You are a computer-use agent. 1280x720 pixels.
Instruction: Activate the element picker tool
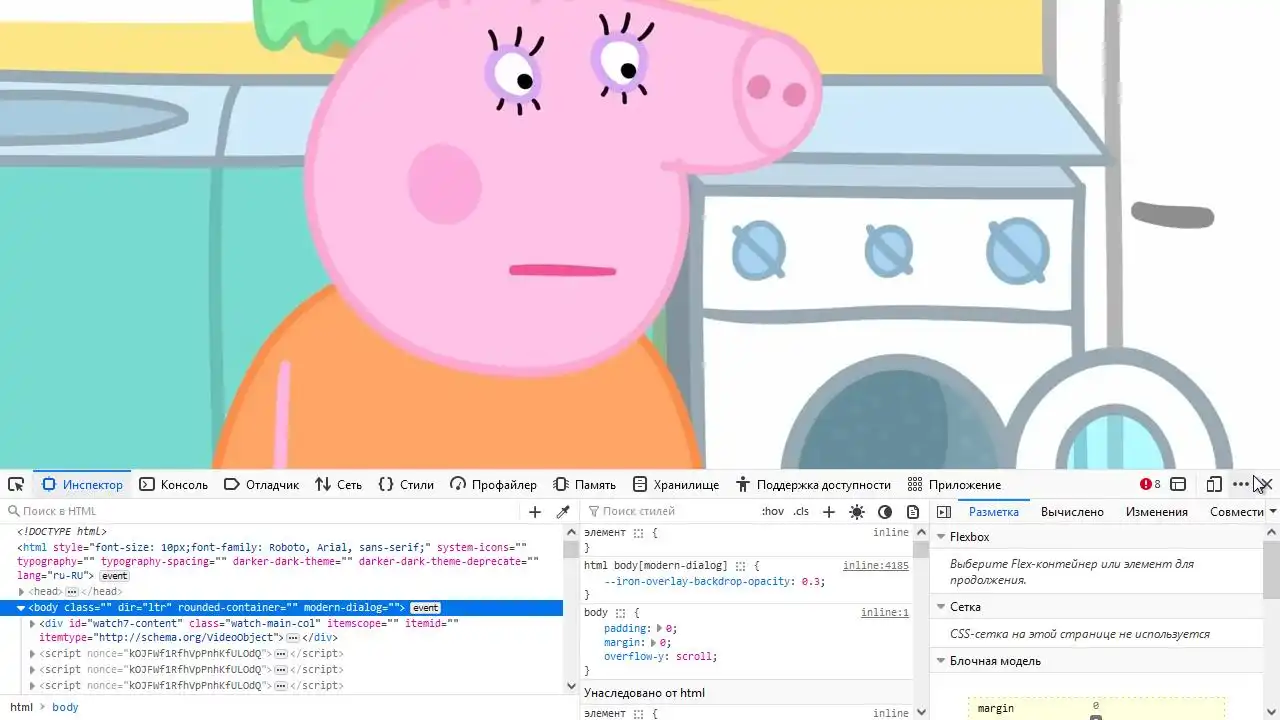click(16, 484)
